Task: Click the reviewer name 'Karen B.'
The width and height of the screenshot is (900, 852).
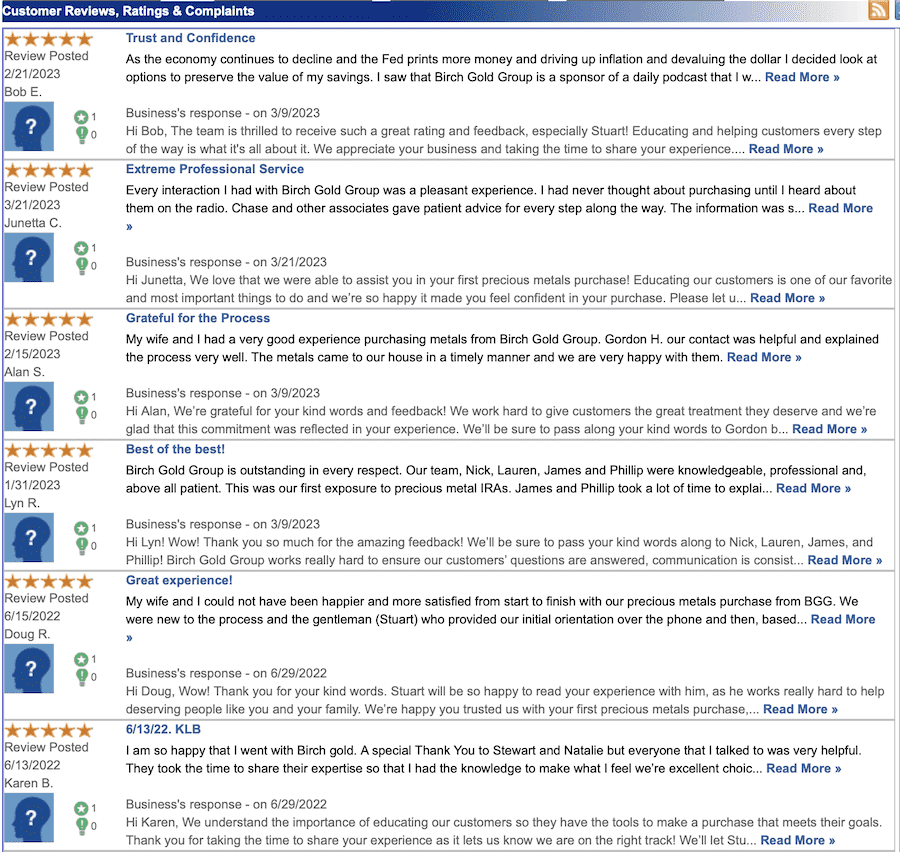Action: click(x=29, y=783)
